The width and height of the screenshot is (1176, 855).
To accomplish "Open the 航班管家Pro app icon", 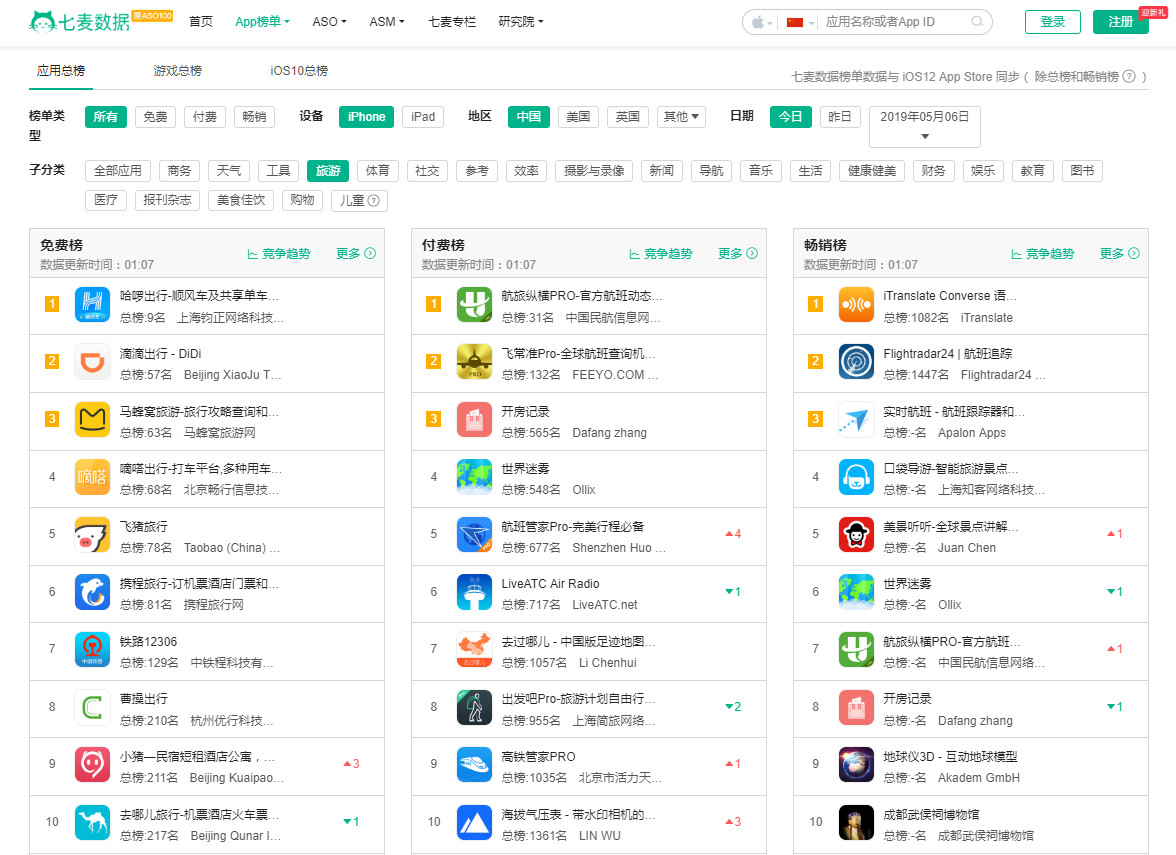I will coord(474,535).
